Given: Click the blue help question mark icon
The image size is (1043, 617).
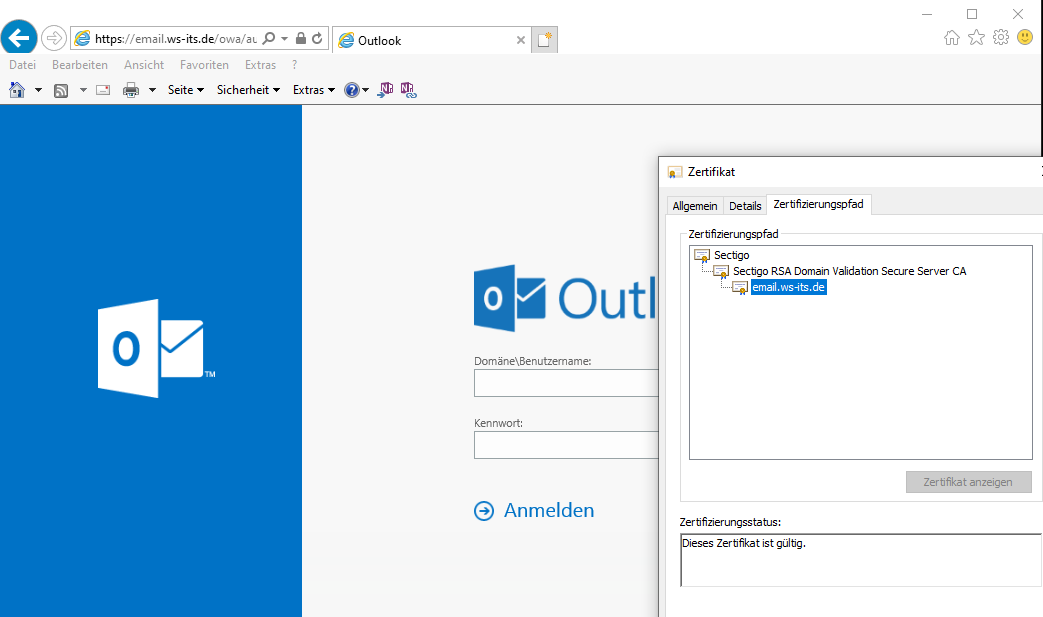Looking at the screenshot, I should click(x=351, y=90).
